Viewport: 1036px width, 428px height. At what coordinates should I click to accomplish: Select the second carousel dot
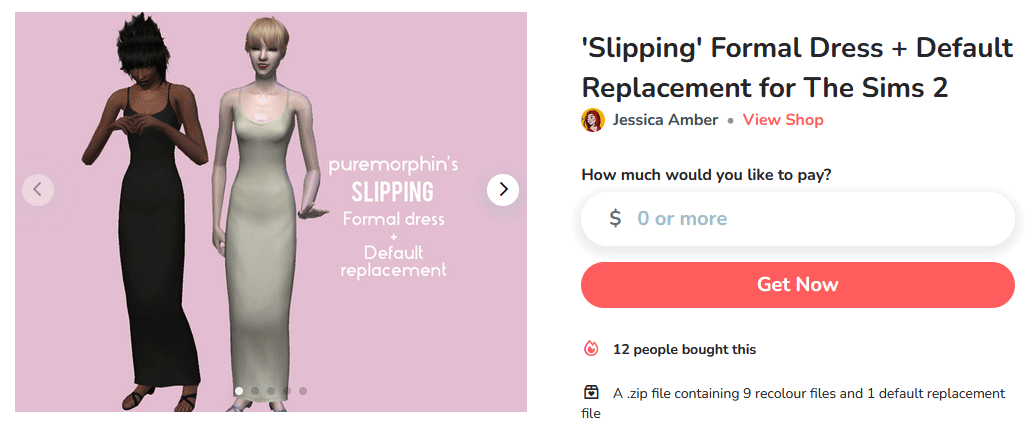[x=255, y=391]
